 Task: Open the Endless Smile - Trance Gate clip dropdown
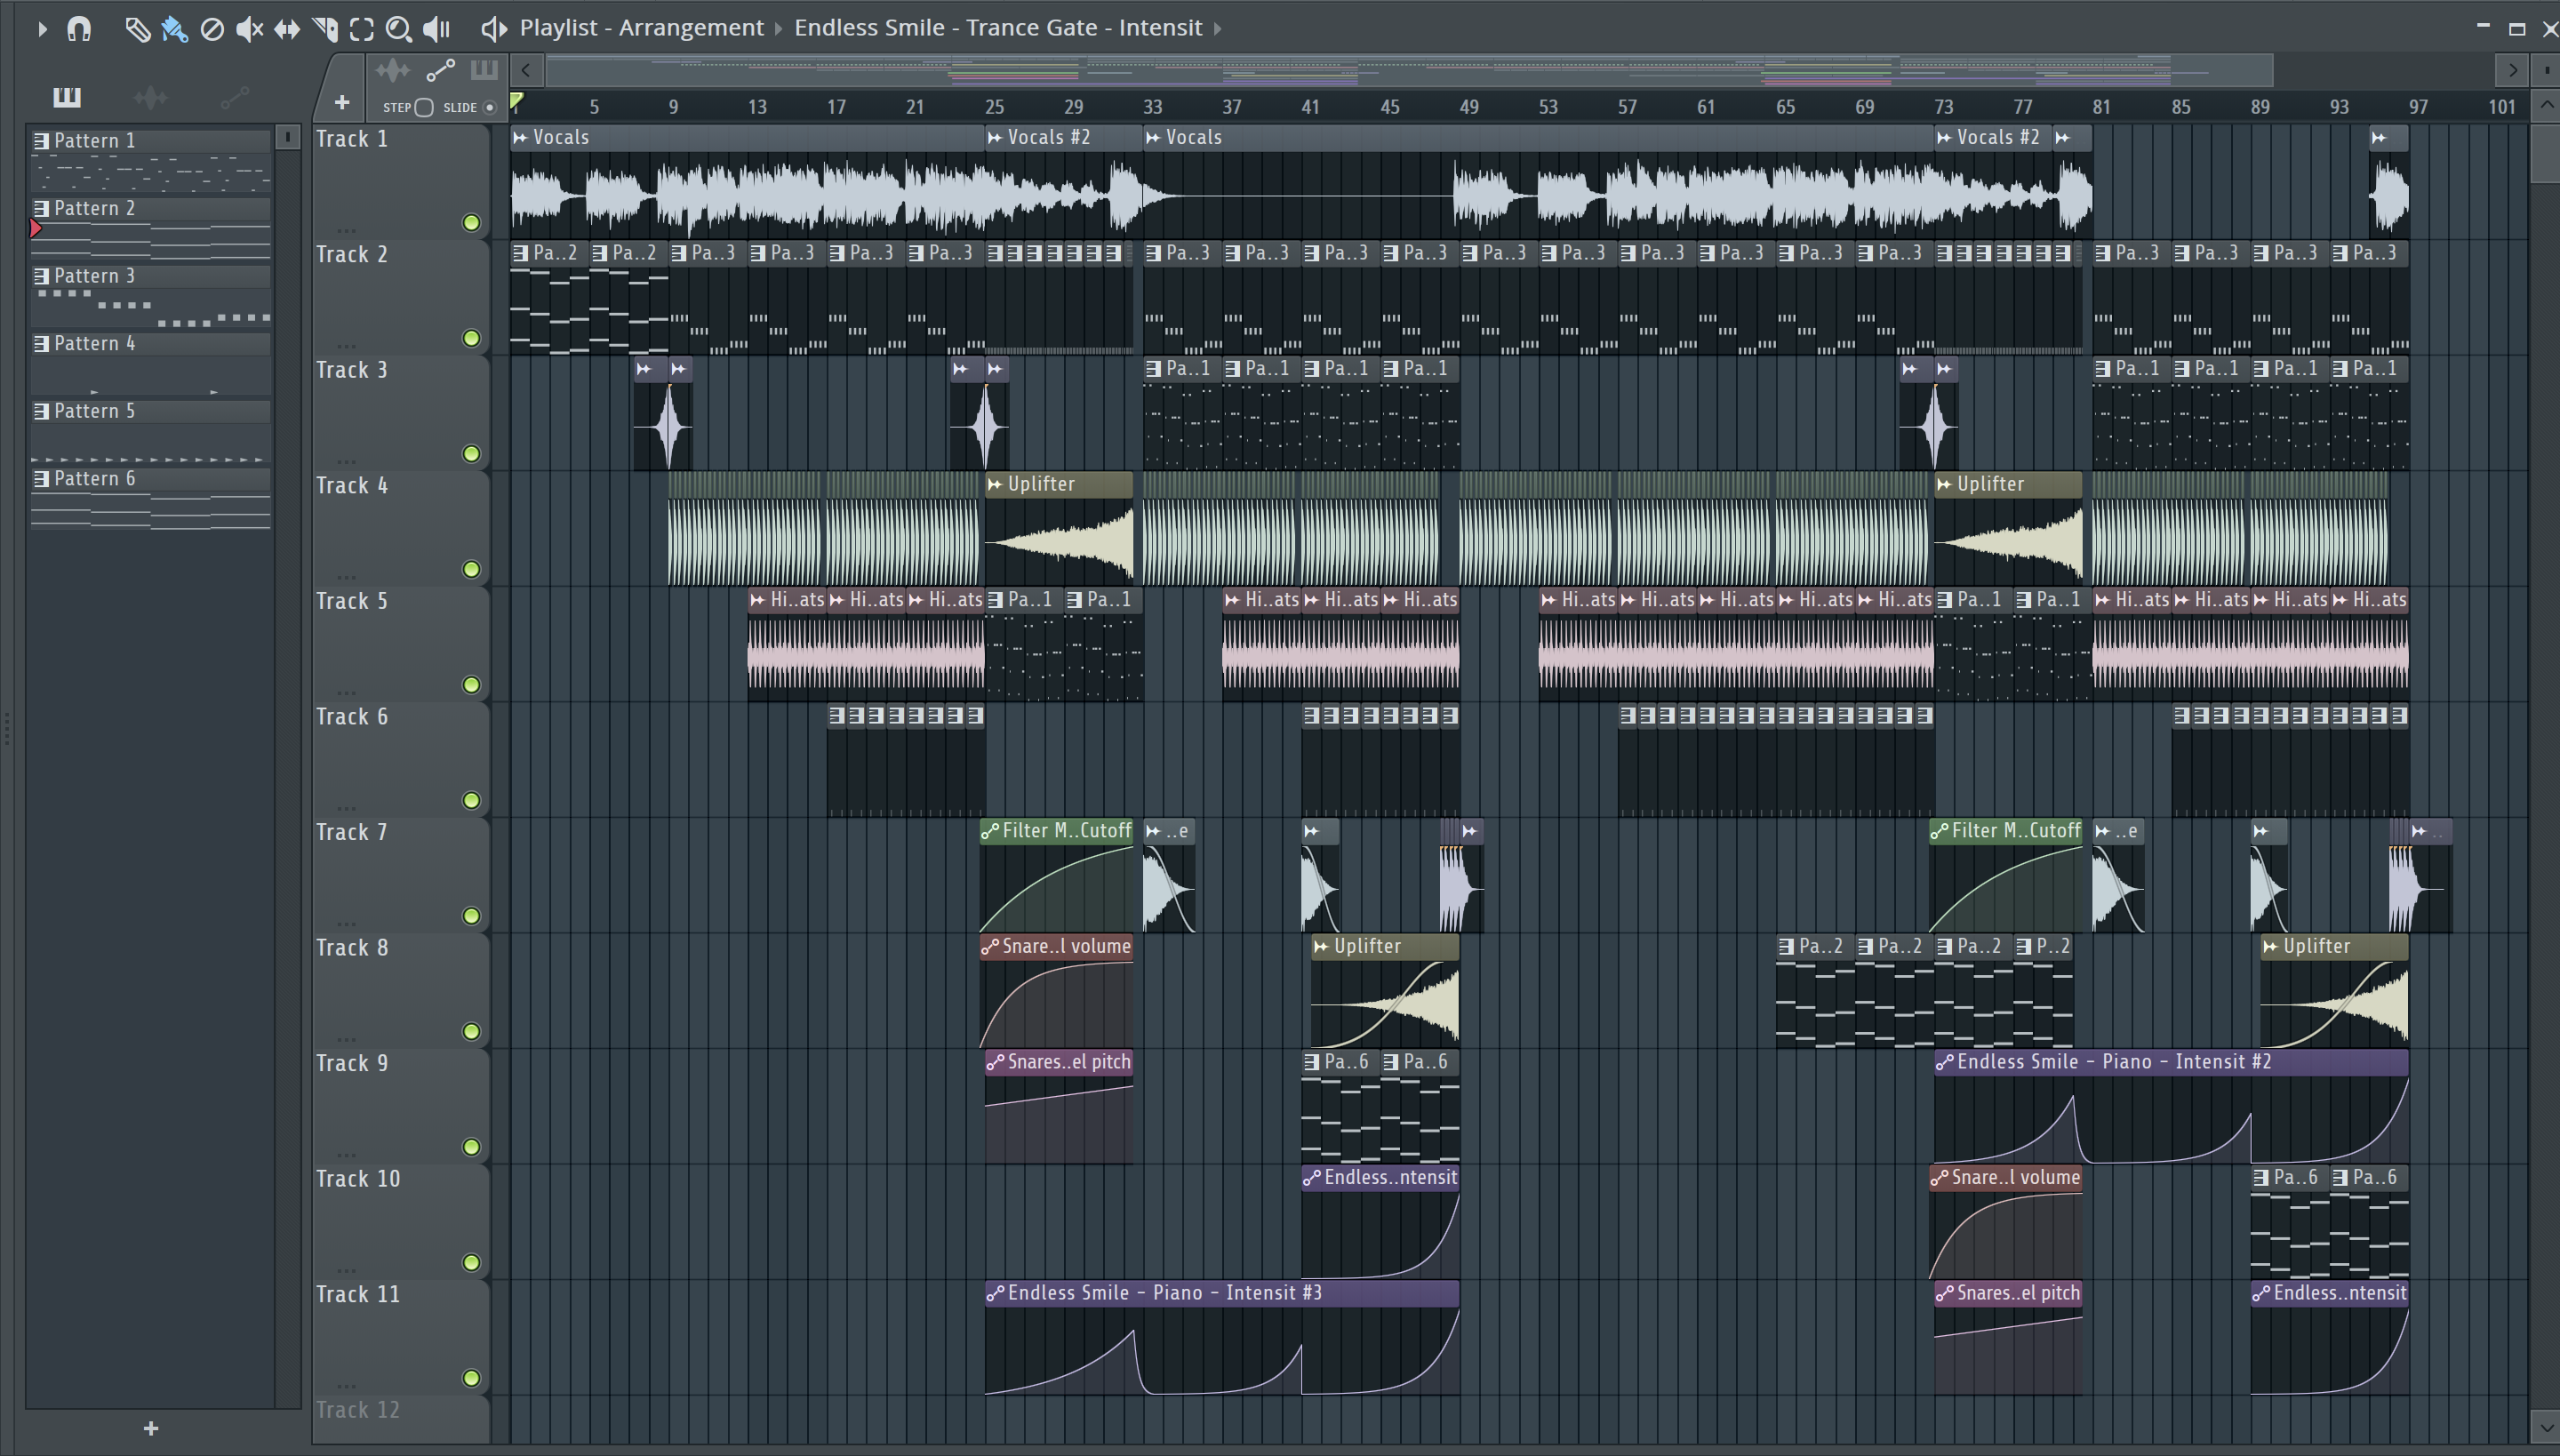point(998,28)
